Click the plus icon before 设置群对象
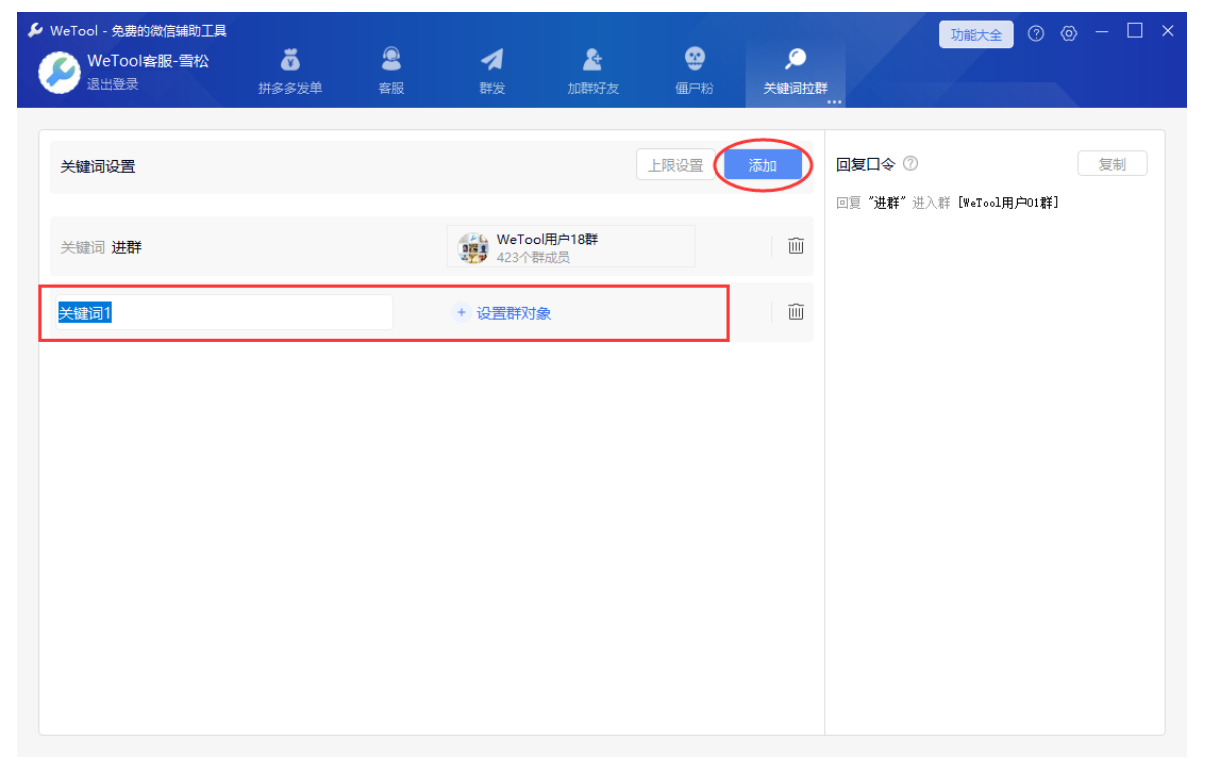Image resolution: width=1211 pixels, height=778 pixels. (461, 313)
